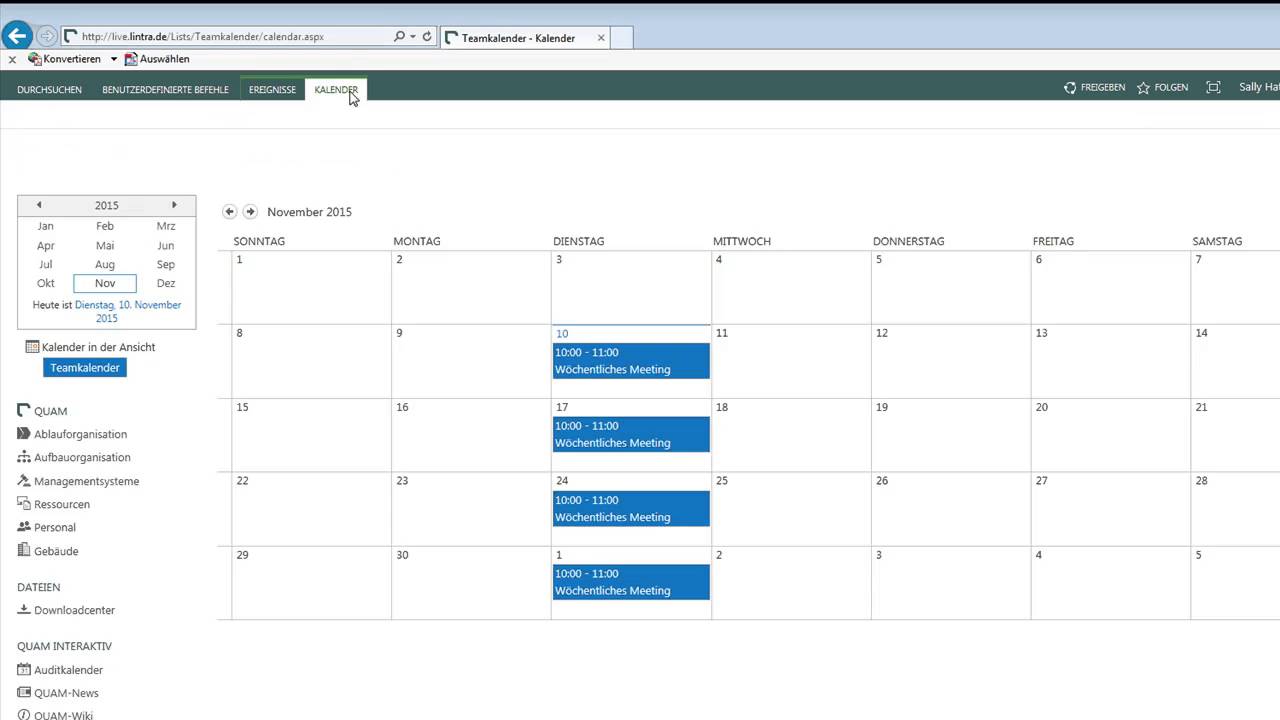
Task: Click the Dienstag, 10. November 2015 link
Action: 128,311
